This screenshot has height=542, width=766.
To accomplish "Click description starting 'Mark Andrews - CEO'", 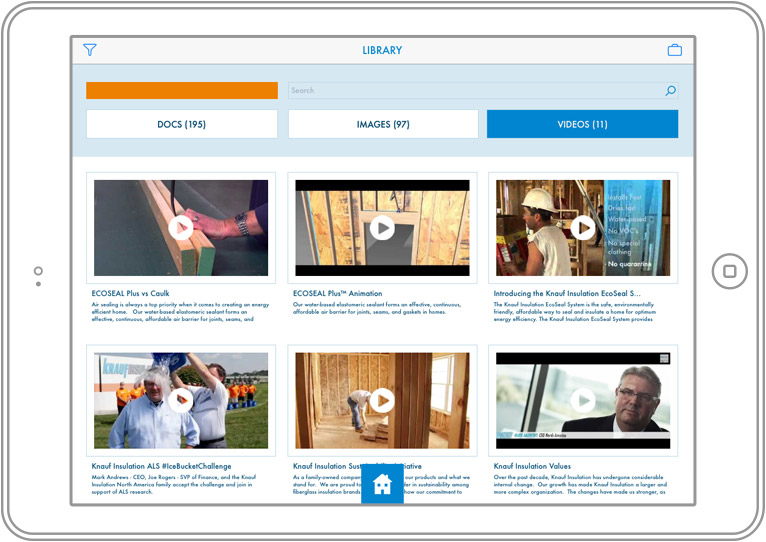I will point(173,484).
